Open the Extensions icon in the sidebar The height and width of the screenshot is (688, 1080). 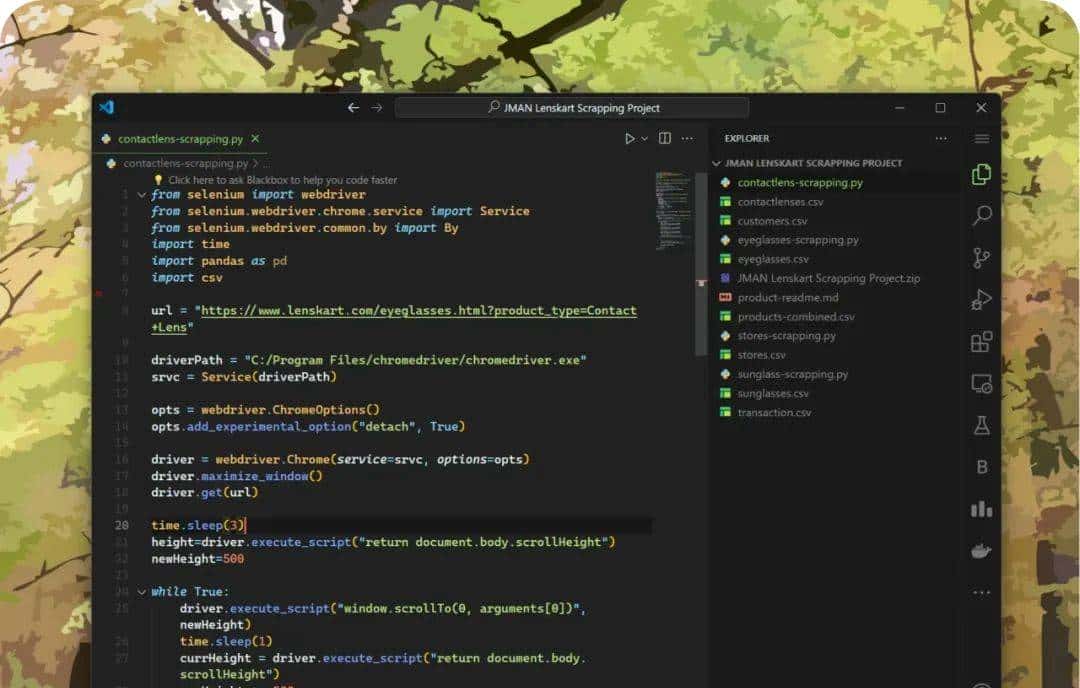(x=981, y=341)
